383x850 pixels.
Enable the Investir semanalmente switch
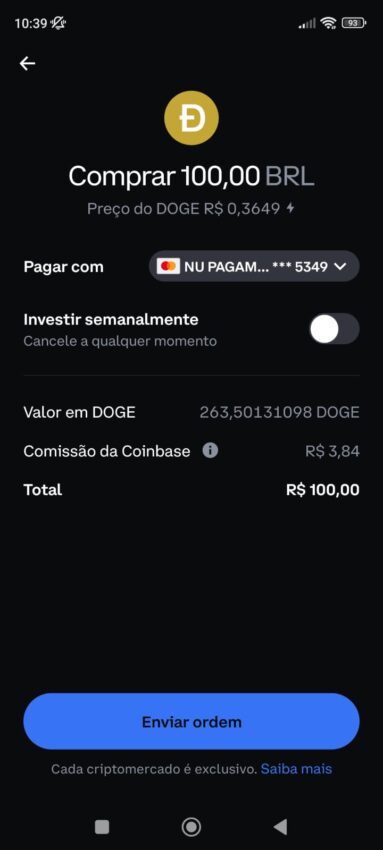point(334,329)
